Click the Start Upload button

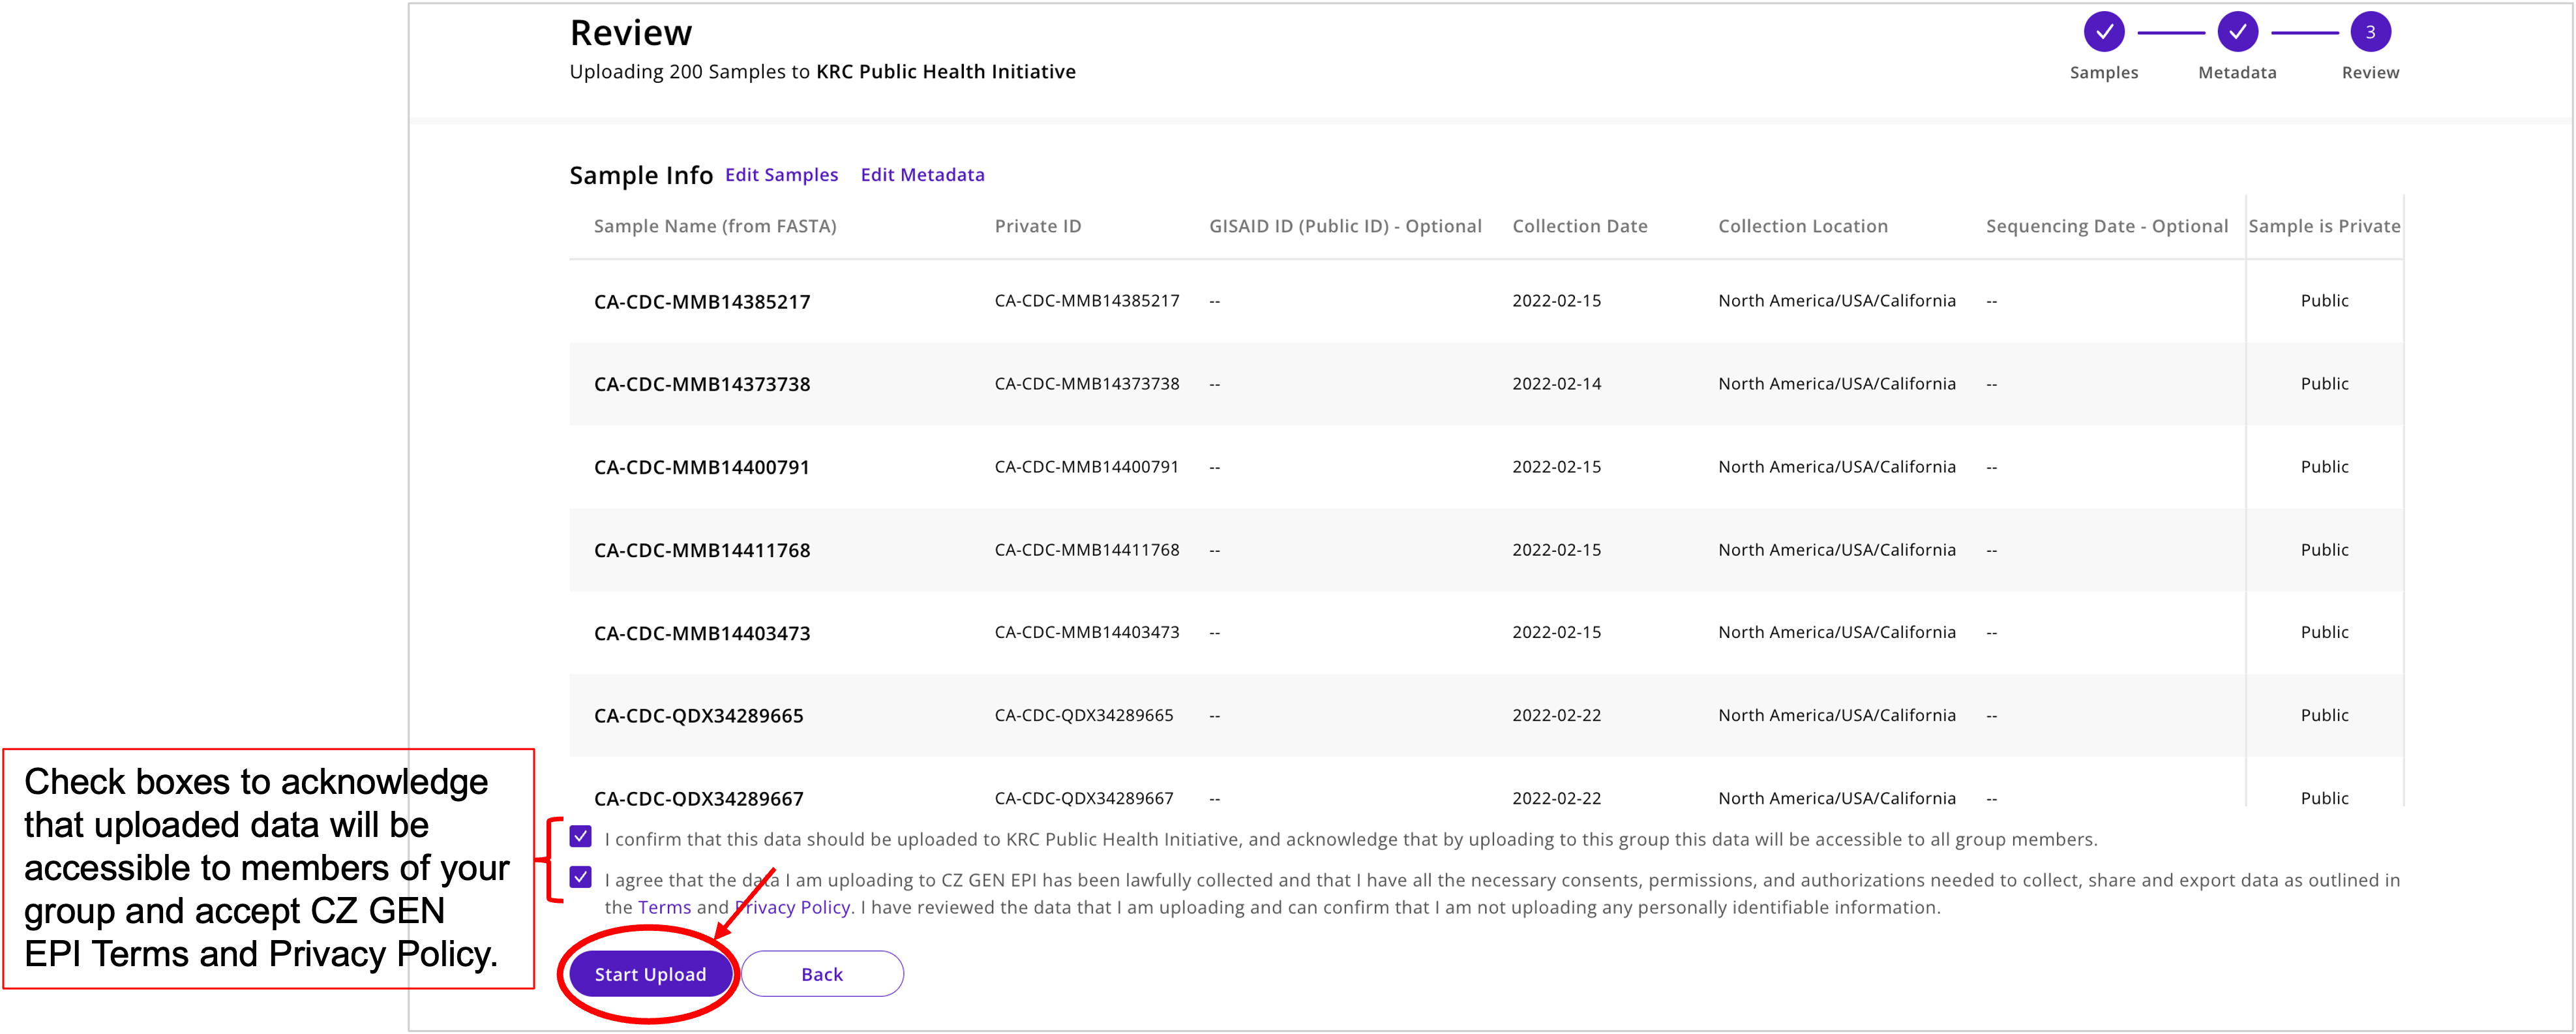(650, 974)
